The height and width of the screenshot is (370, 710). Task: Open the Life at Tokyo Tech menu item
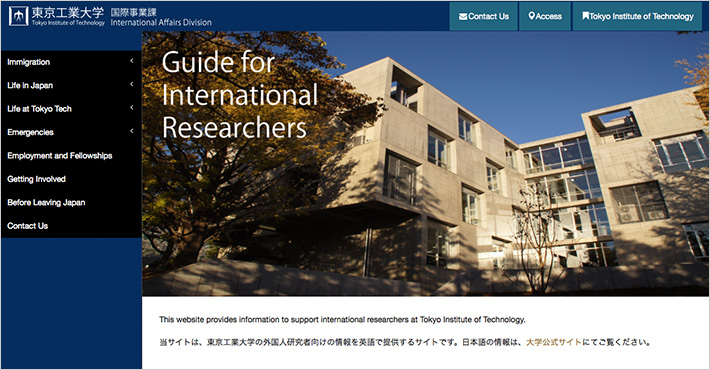[71, 109]
